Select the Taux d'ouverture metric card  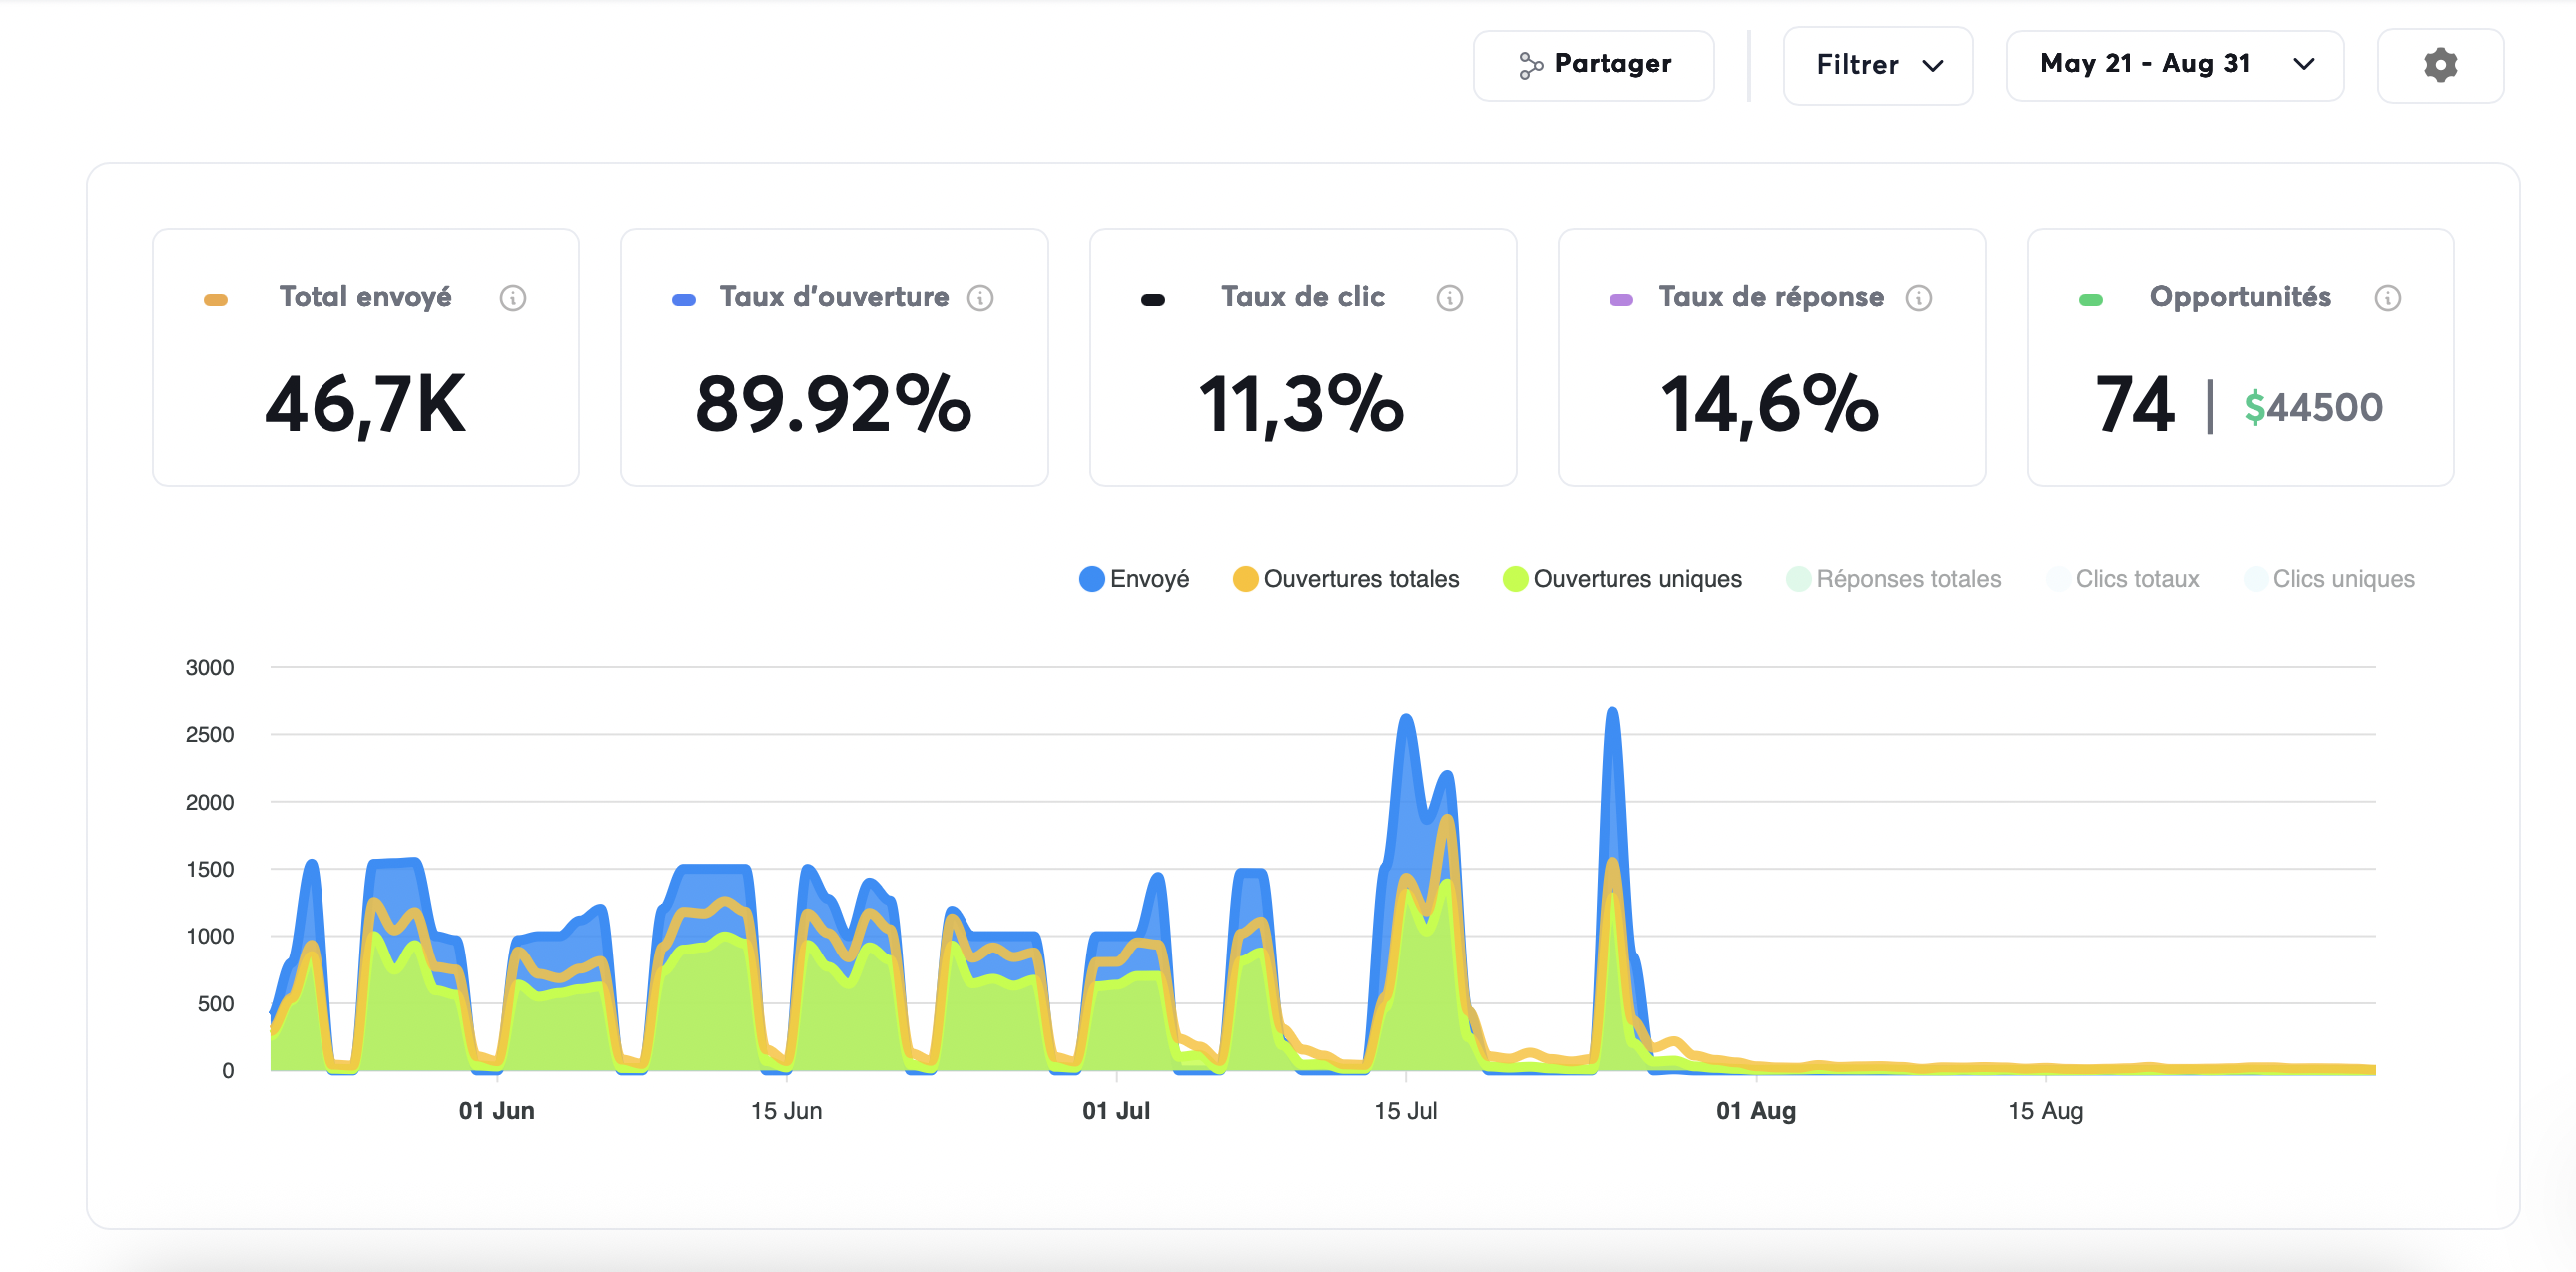[833, 357]
